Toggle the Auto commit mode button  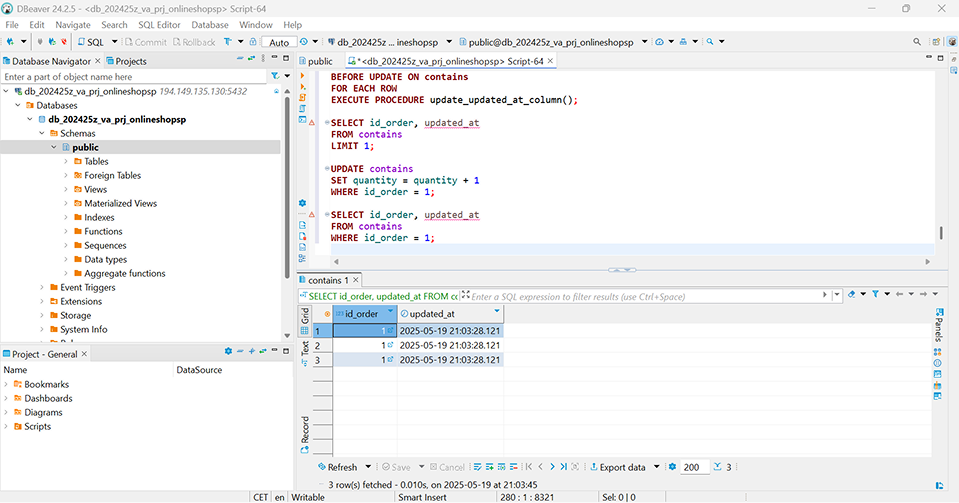[x=278, y=42]
